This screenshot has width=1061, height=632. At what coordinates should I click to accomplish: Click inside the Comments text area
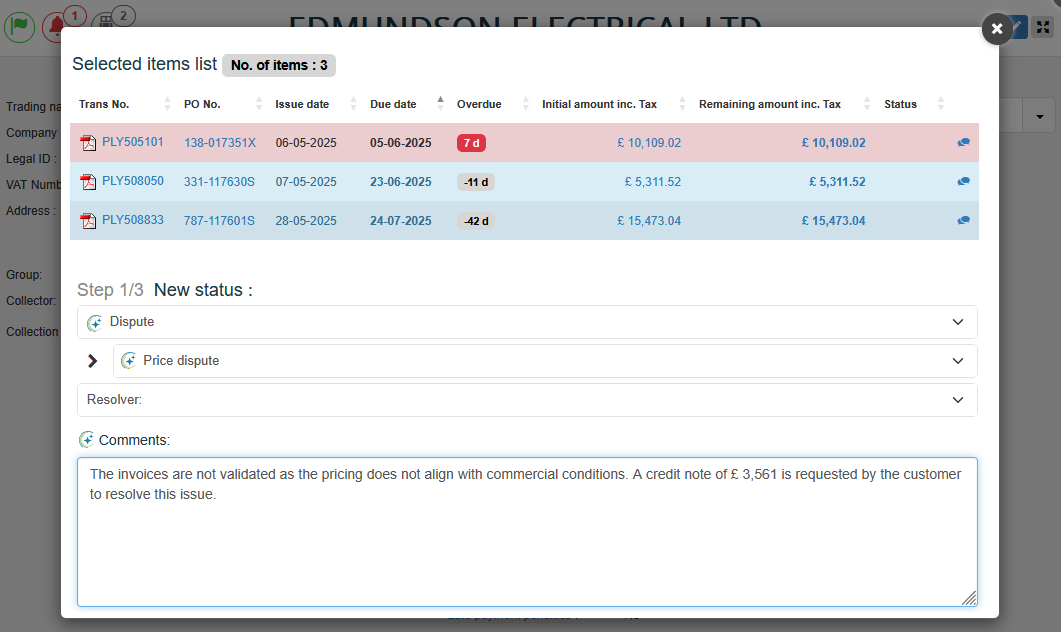pyautogui.click(x=527, y=540)
